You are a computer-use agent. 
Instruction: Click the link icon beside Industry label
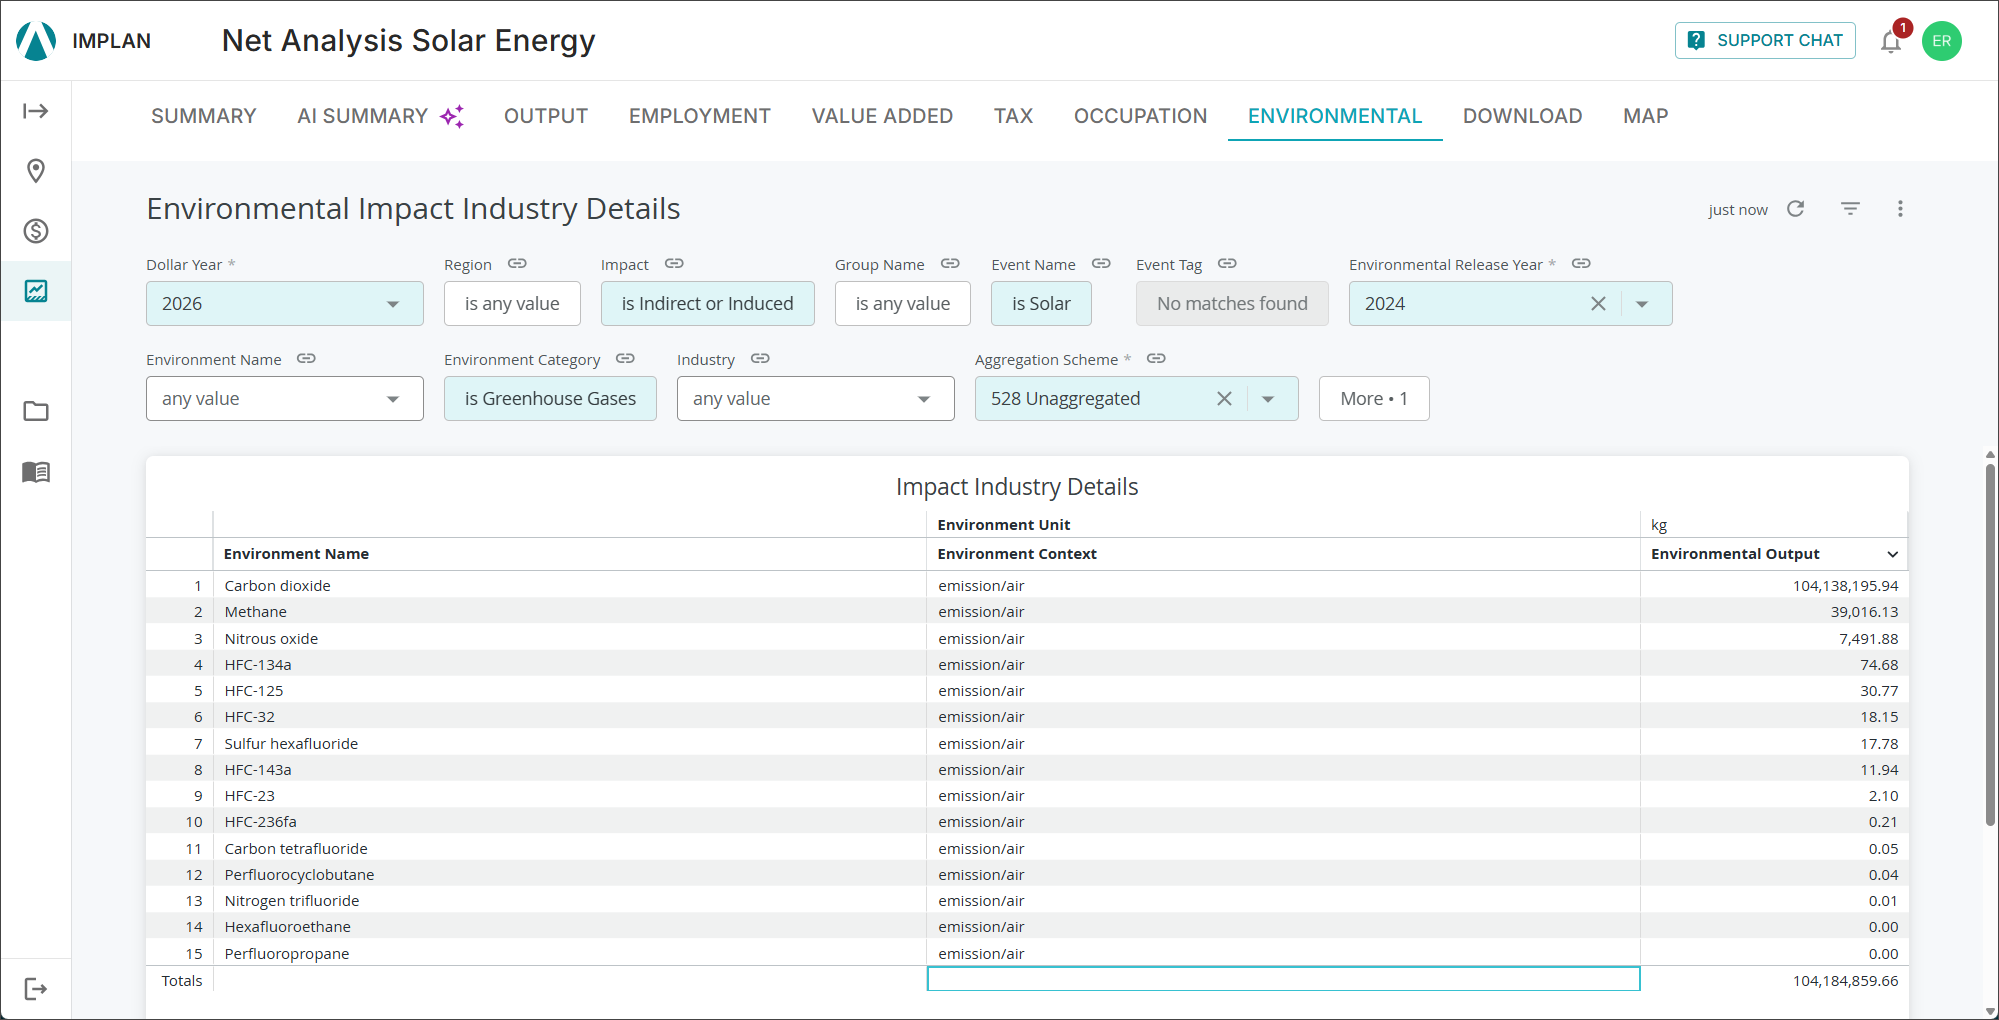click(x=760, y=359)
